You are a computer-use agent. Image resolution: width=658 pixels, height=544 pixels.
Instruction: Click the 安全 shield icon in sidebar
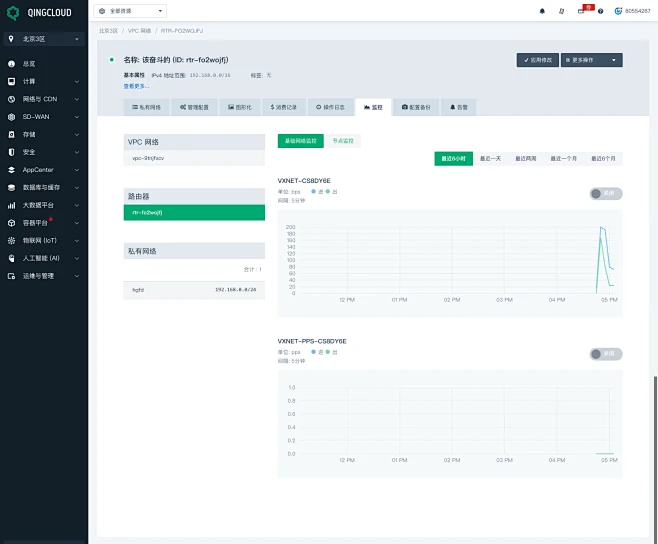coord(12,152)
